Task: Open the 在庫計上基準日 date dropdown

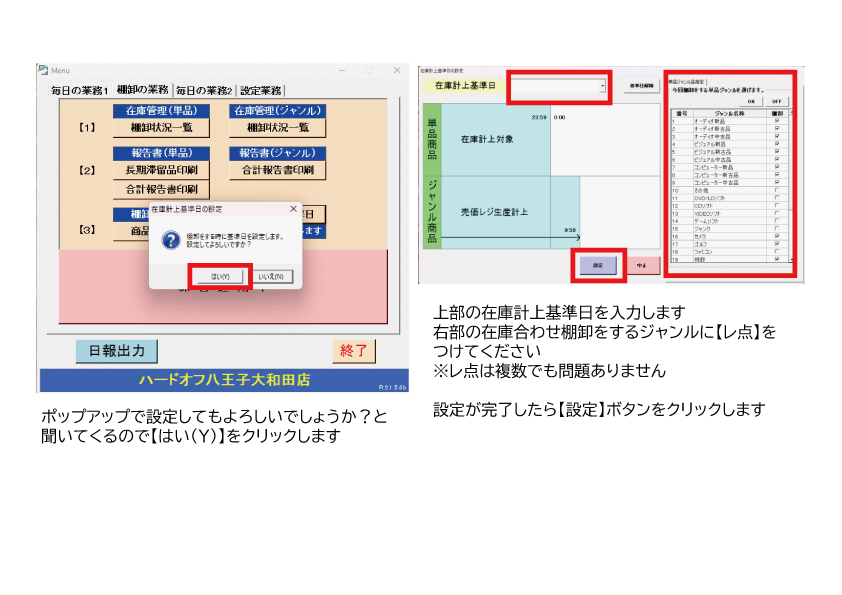Action: point(603,86)
